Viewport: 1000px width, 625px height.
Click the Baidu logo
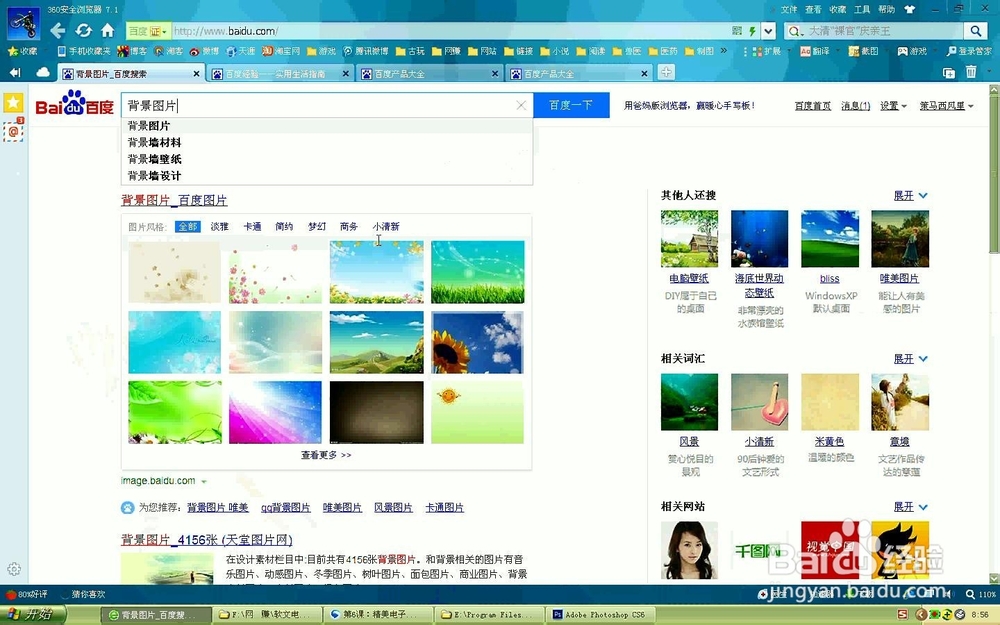(x=75, y=104)
